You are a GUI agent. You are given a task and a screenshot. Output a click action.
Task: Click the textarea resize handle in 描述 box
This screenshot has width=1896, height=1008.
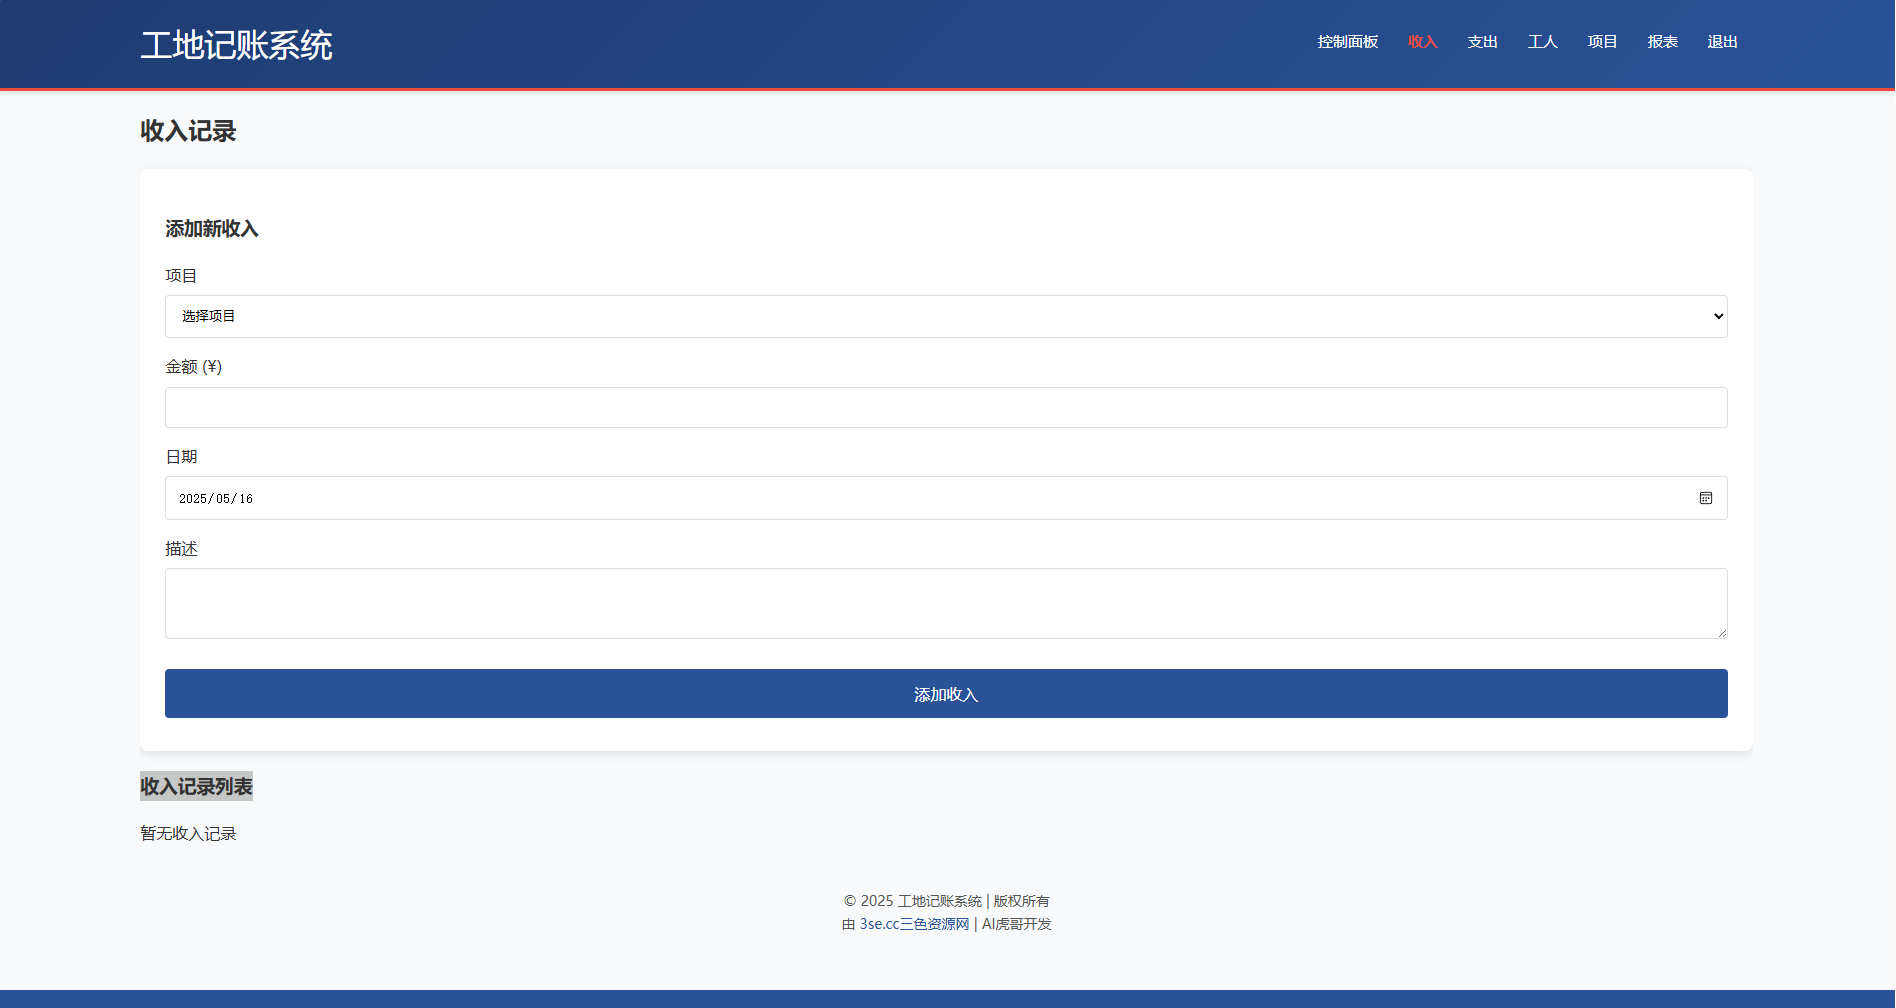1721,632
